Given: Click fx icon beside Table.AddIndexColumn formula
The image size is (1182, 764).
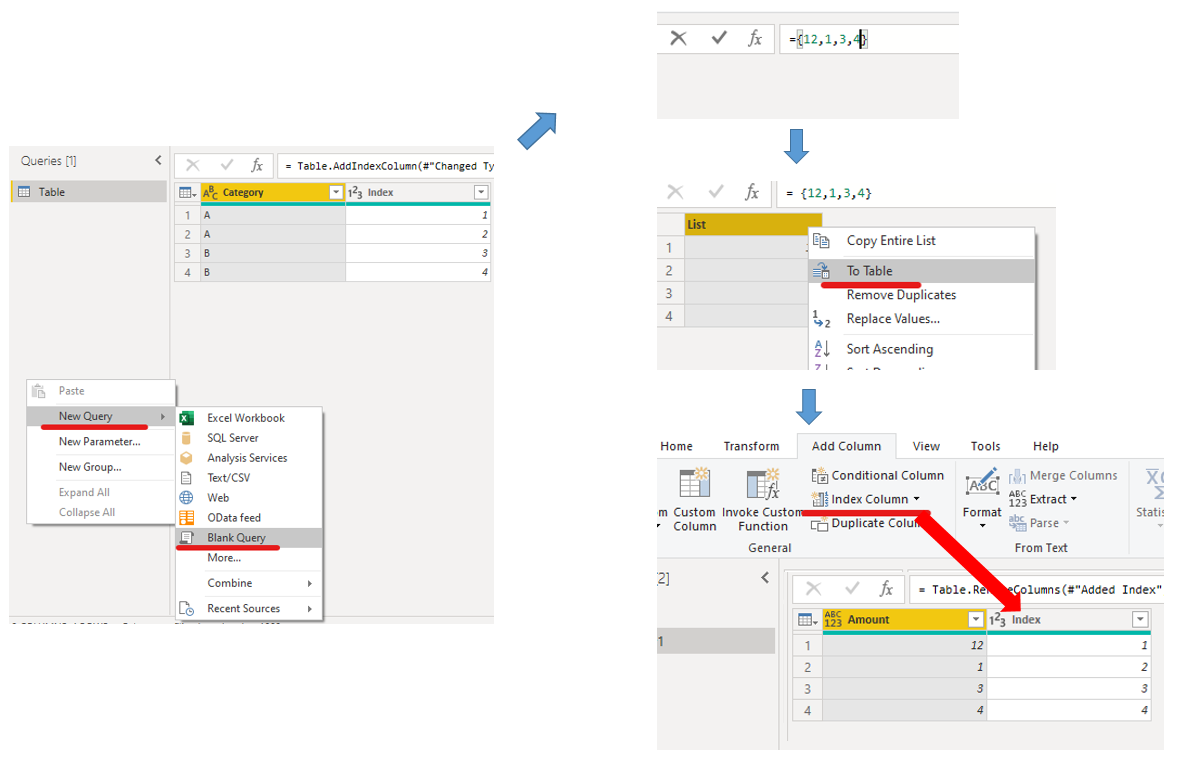Looking at the screenshot, I should (x=257, y=165).
